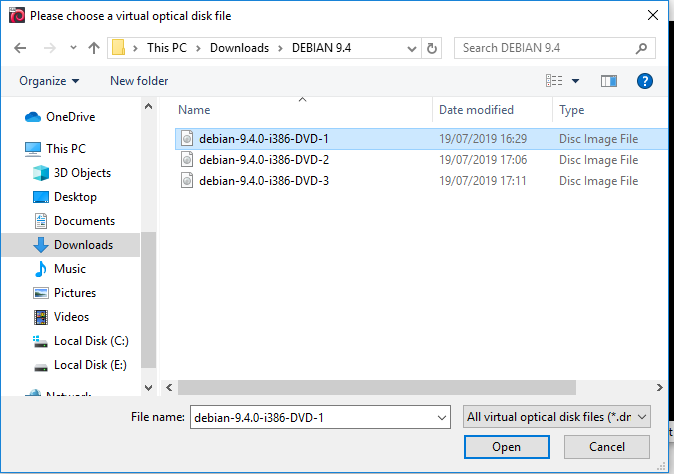Open the Organize menu

[x=49, y=81]
